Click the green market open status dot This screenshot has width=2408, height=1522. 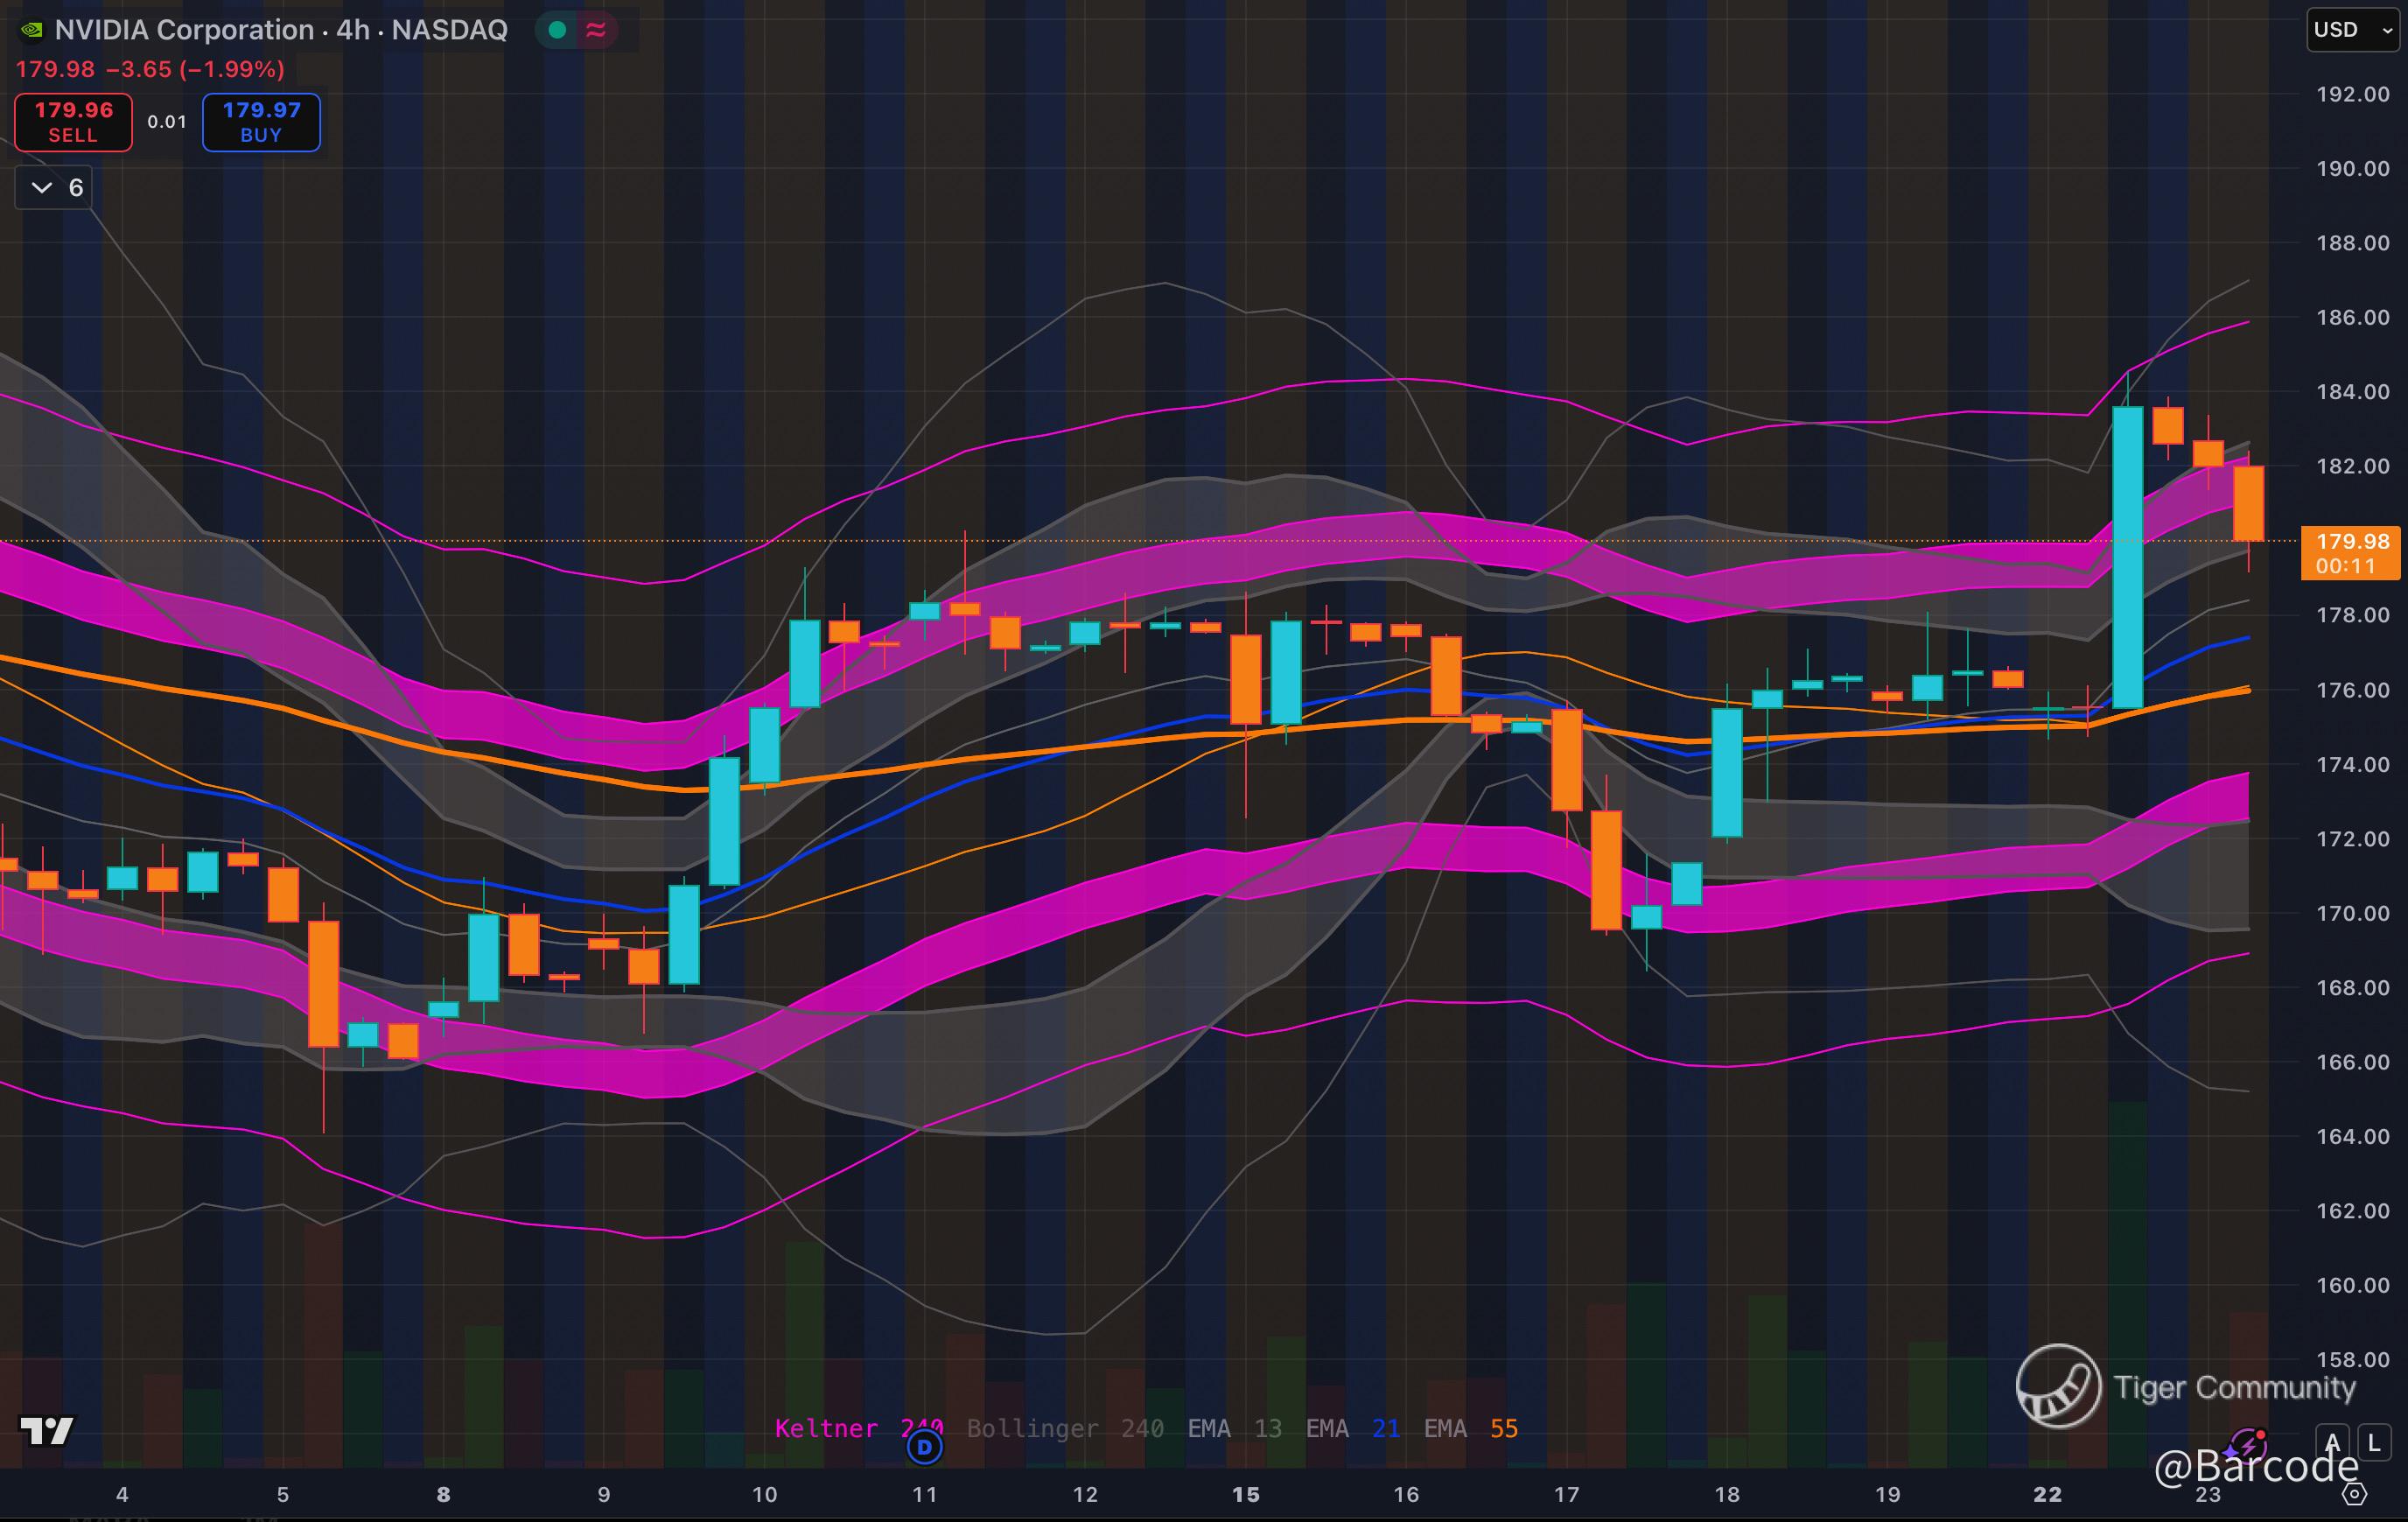pyautogui.click(x=558, y=30)
